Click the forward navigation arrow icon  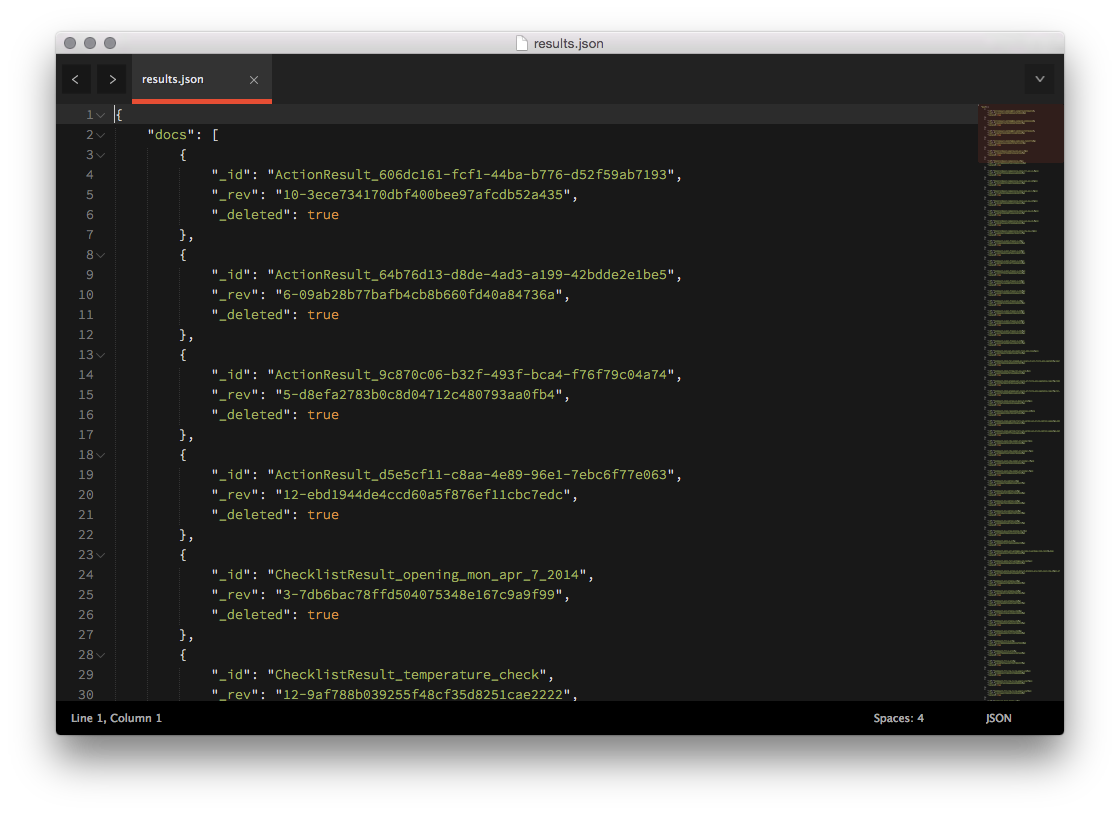(112, 79)
